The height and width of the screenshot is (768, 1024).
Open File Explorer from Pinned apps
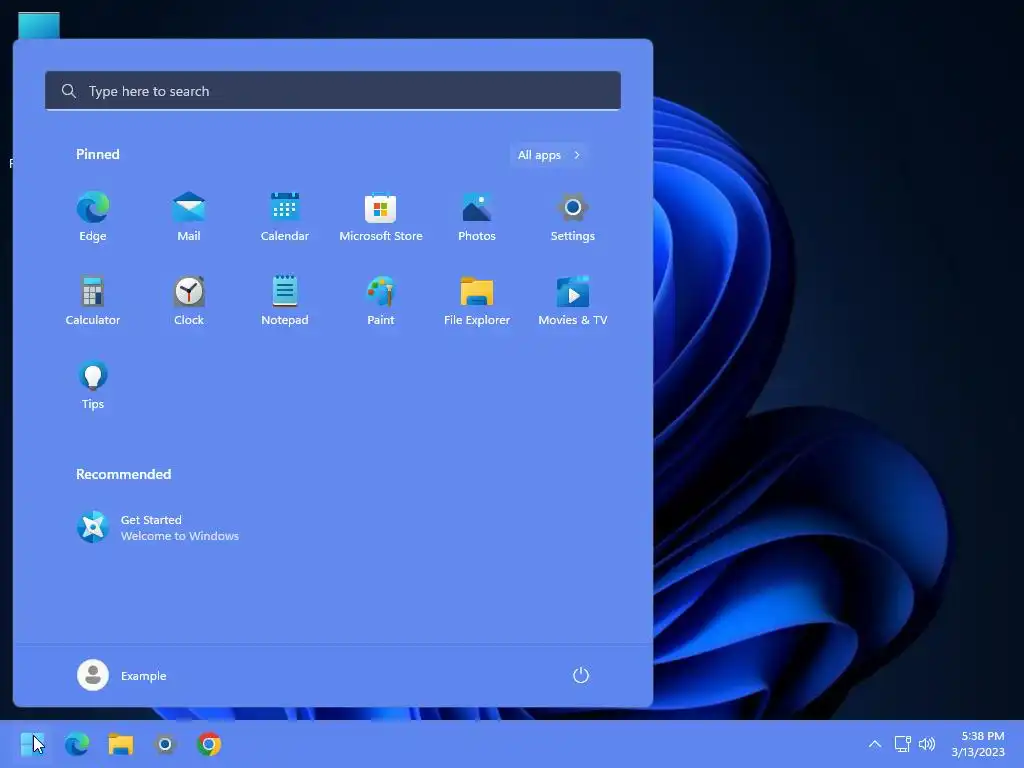[x=477, y=300]
